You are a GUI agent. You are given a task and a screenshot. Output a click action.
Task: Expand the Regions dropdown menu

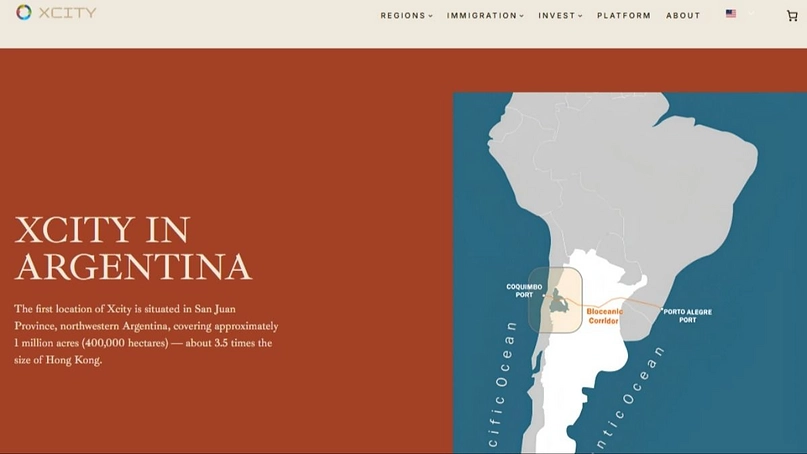click(407, 16)
